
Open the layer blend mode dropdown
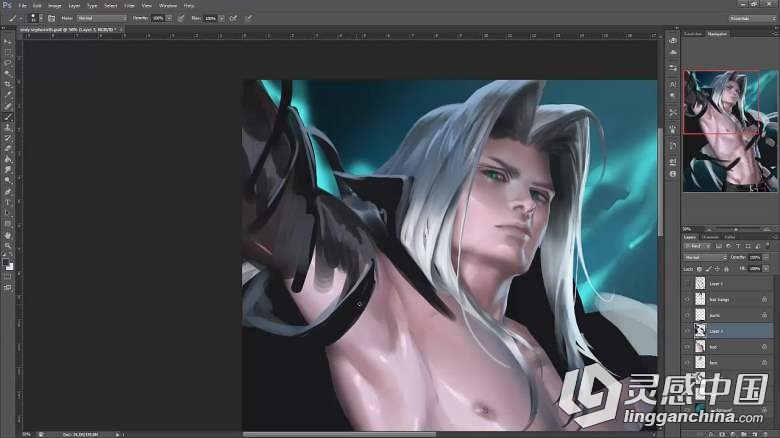coord(705,257)
